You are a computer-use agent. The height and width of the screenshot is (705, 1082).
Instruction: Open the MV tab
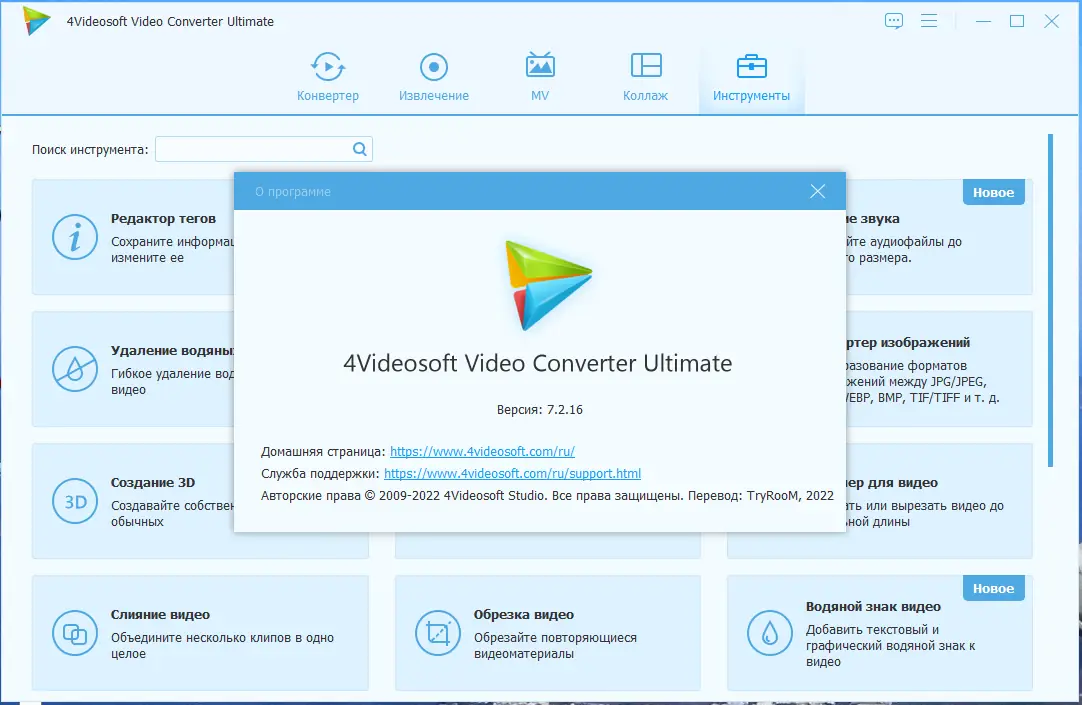coord(540,77)
